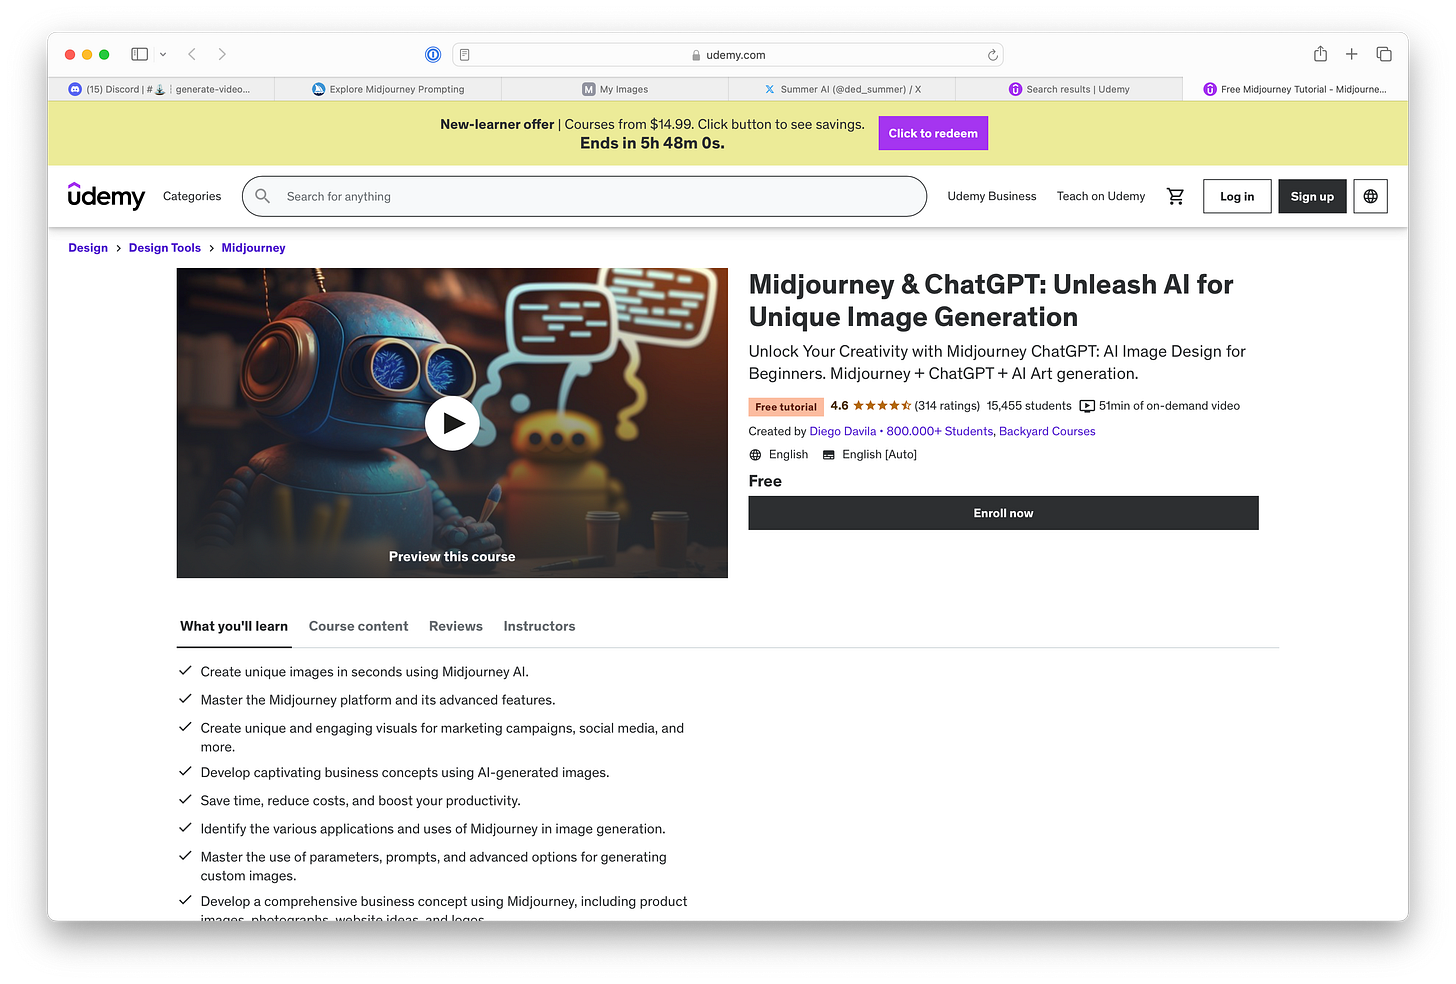Viewport: 1456px width, 984px height.
Task: Click the course title heading
Action: [991, 300]
